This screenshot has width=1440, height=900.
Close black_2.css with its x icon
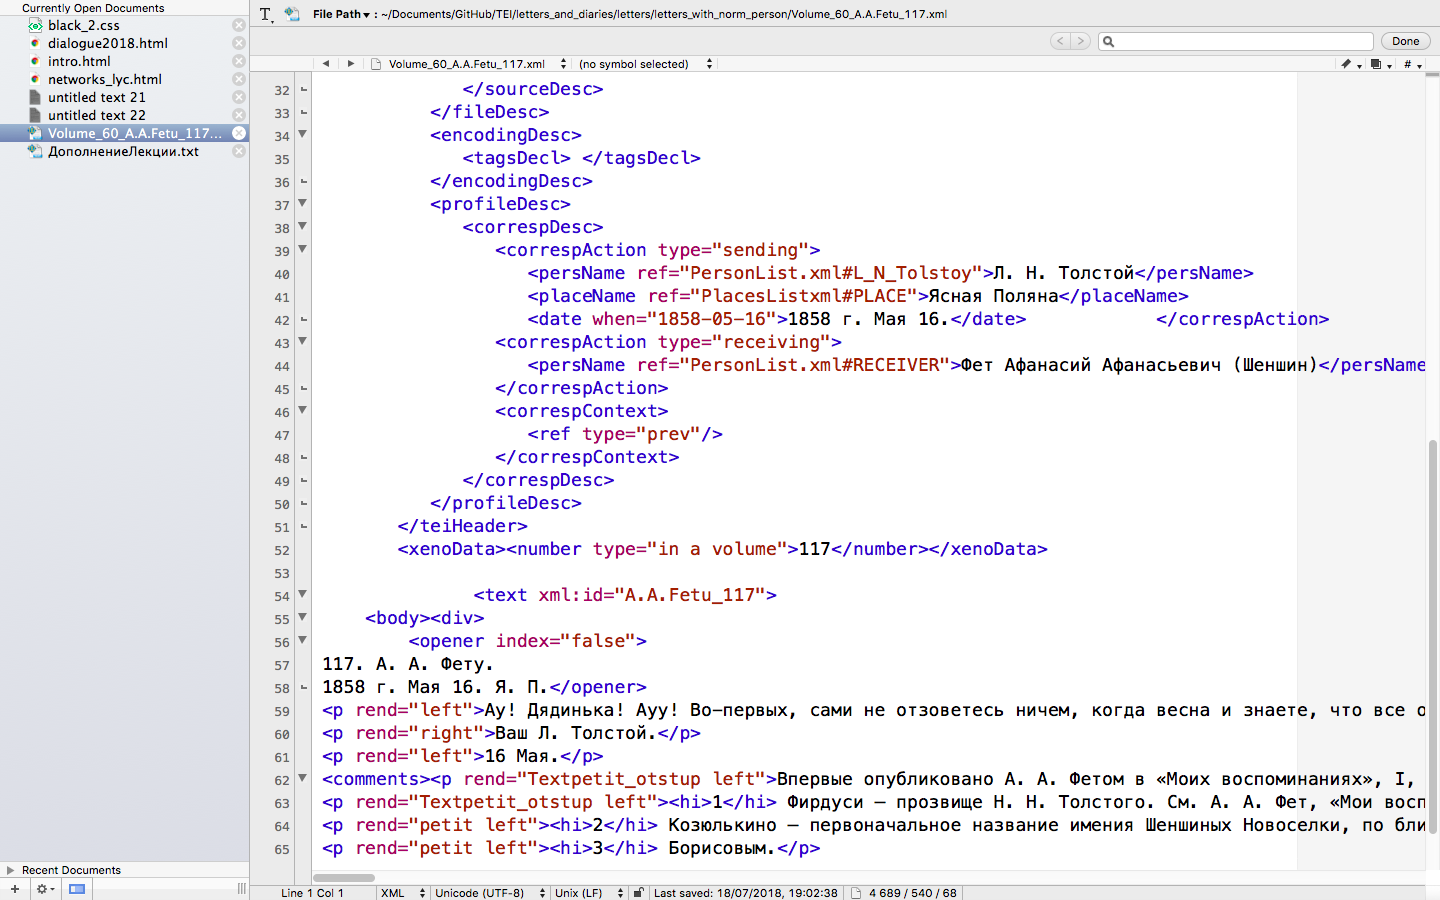239,25
